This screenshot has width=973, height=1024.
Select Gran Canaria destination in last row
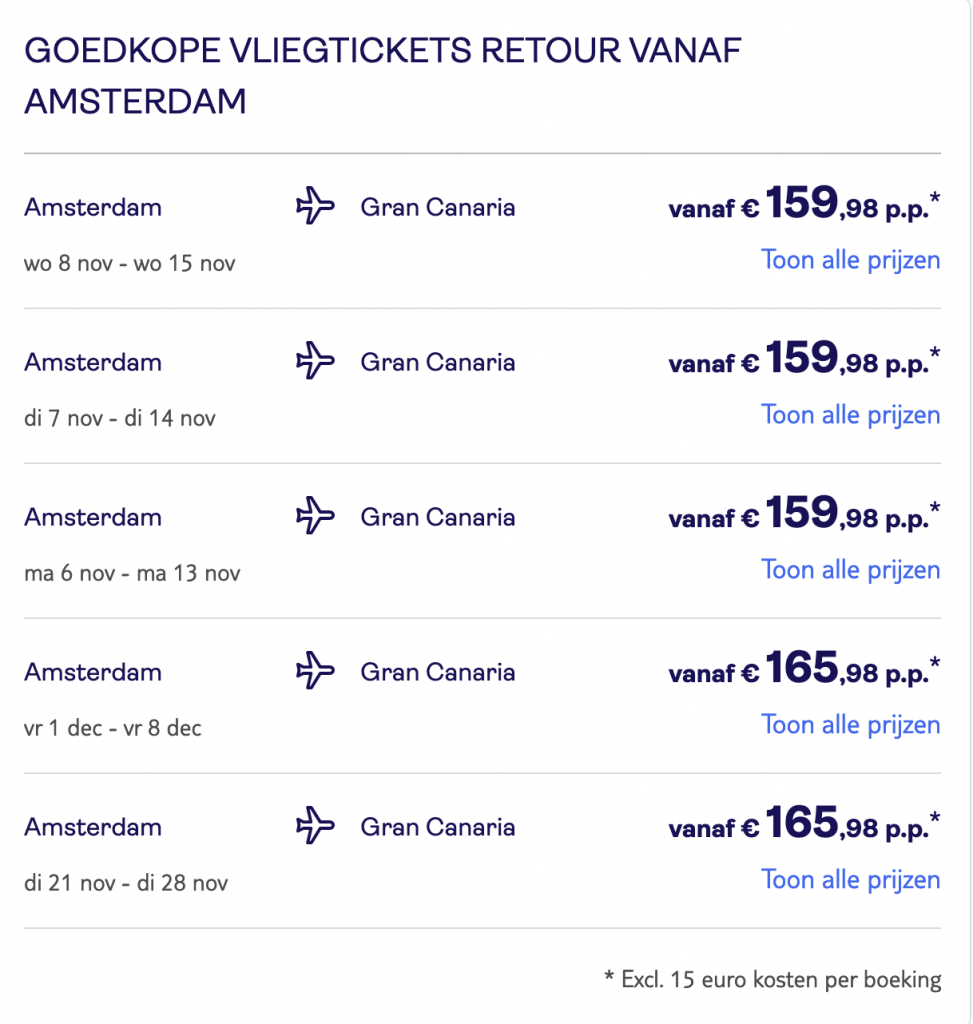tap(438, 827)
